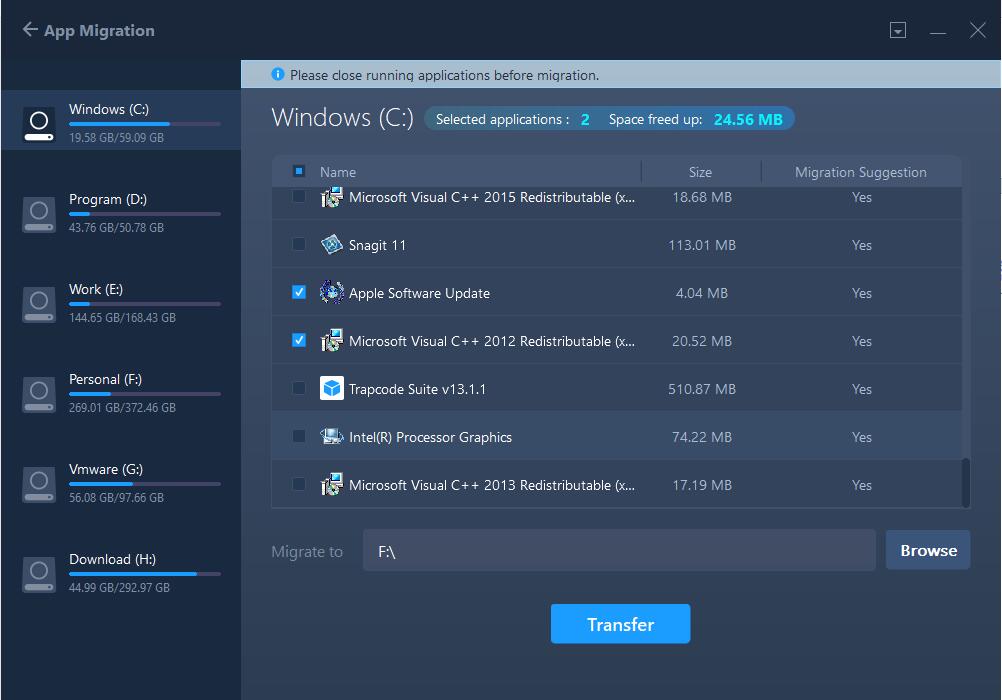Image resolution: width=1002 pixels, height=700 pixels.
Task: Click Browse to choose destination
Action: tap(927, 550)
